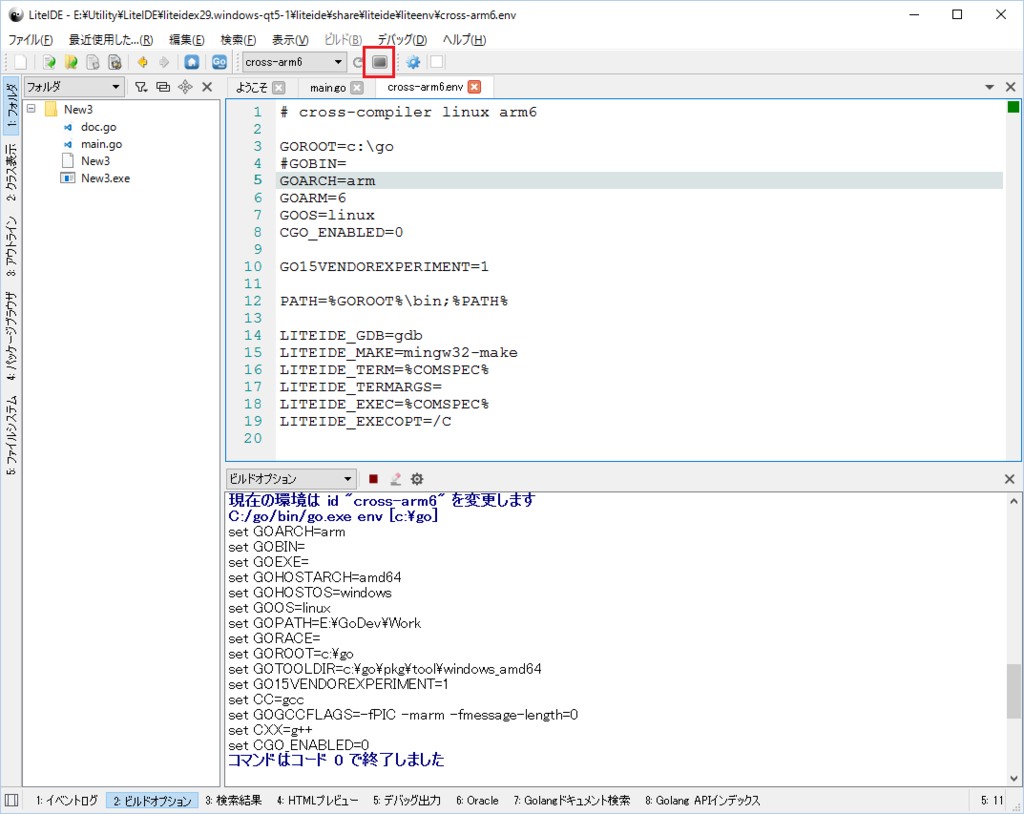
Task: Select New3.exe in the folder tree
Action: coord(105,178)
